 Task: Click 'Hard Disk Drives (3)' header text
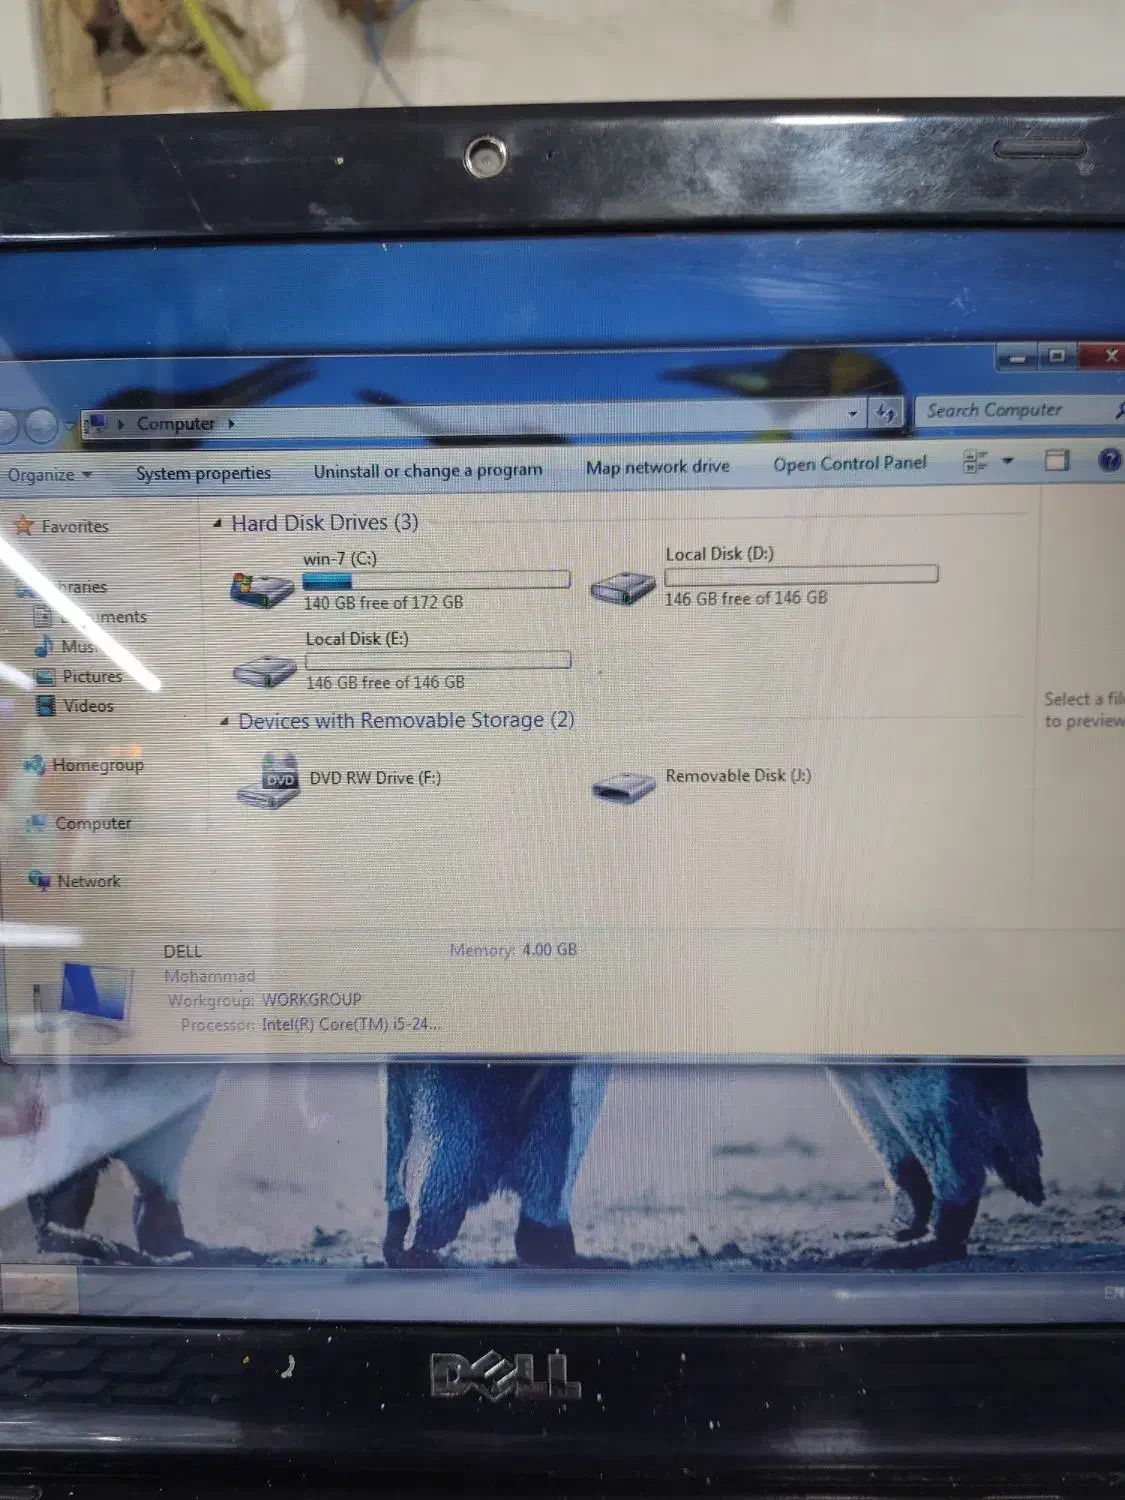[325, 523]
